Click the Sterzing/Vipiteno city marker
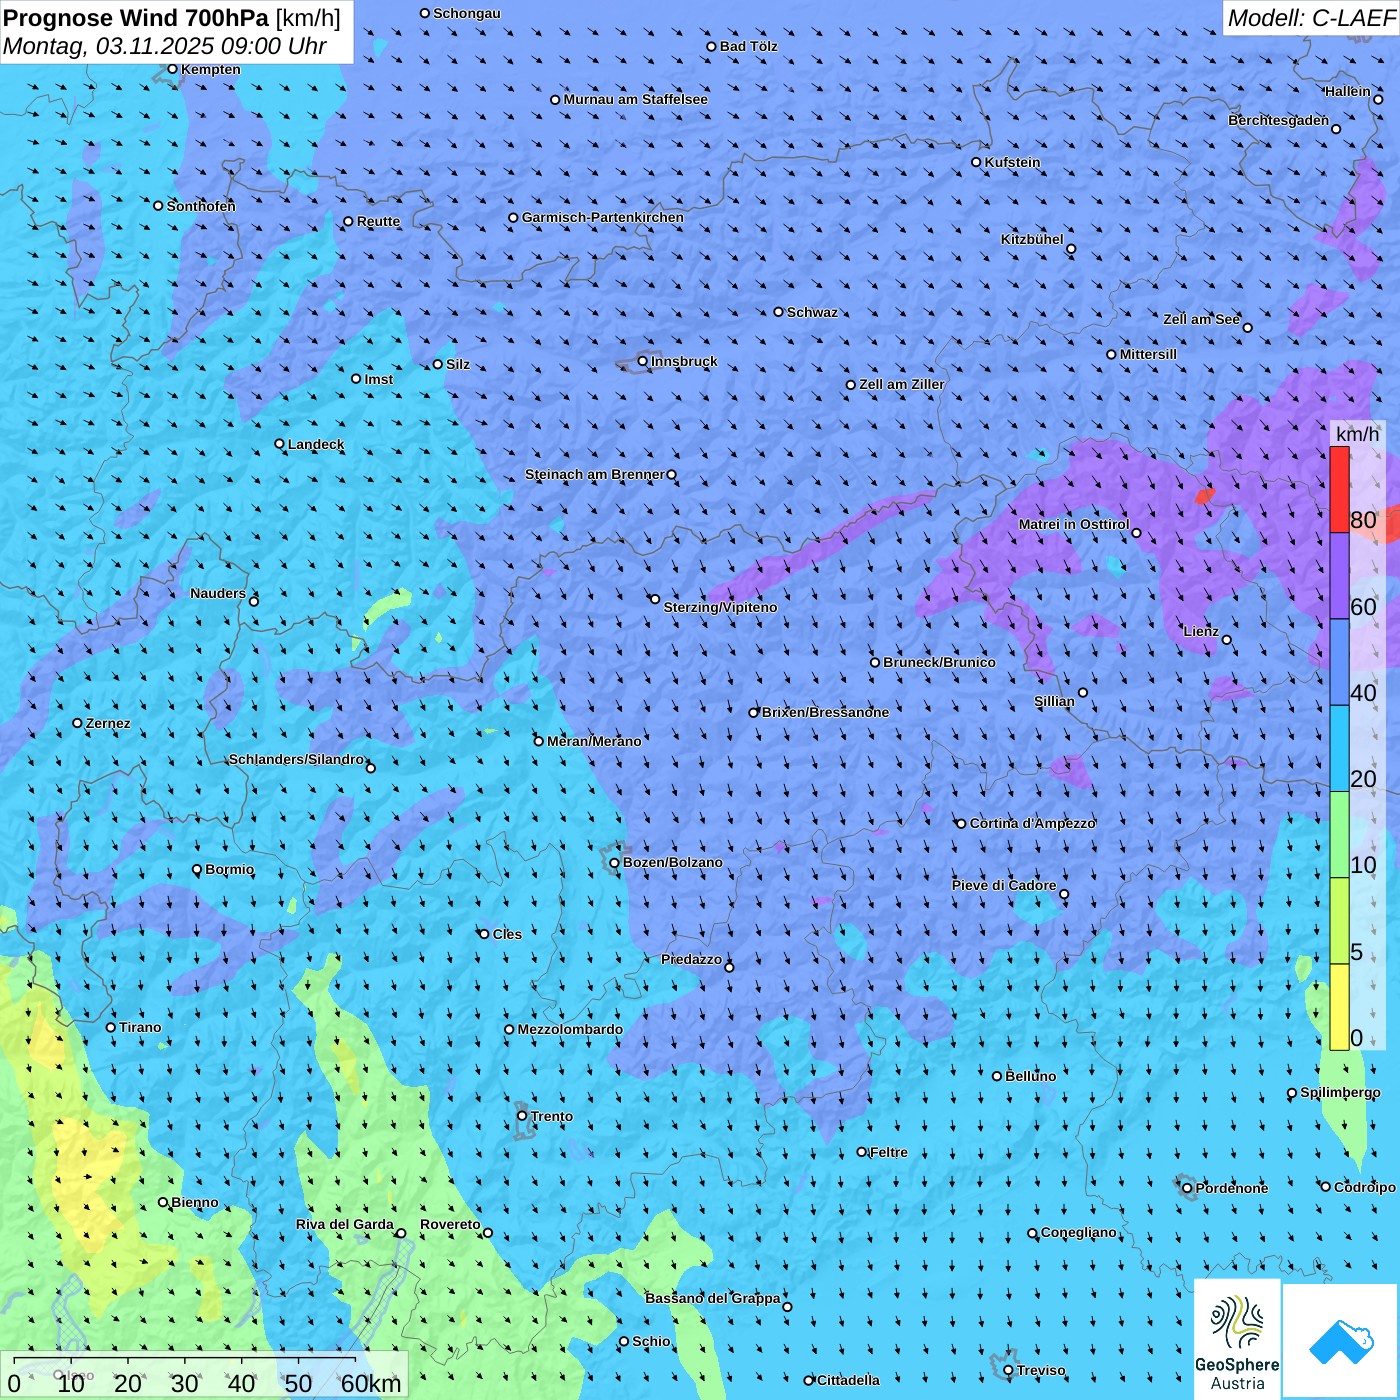The image size is (1400, 1400). click(655, 599)
